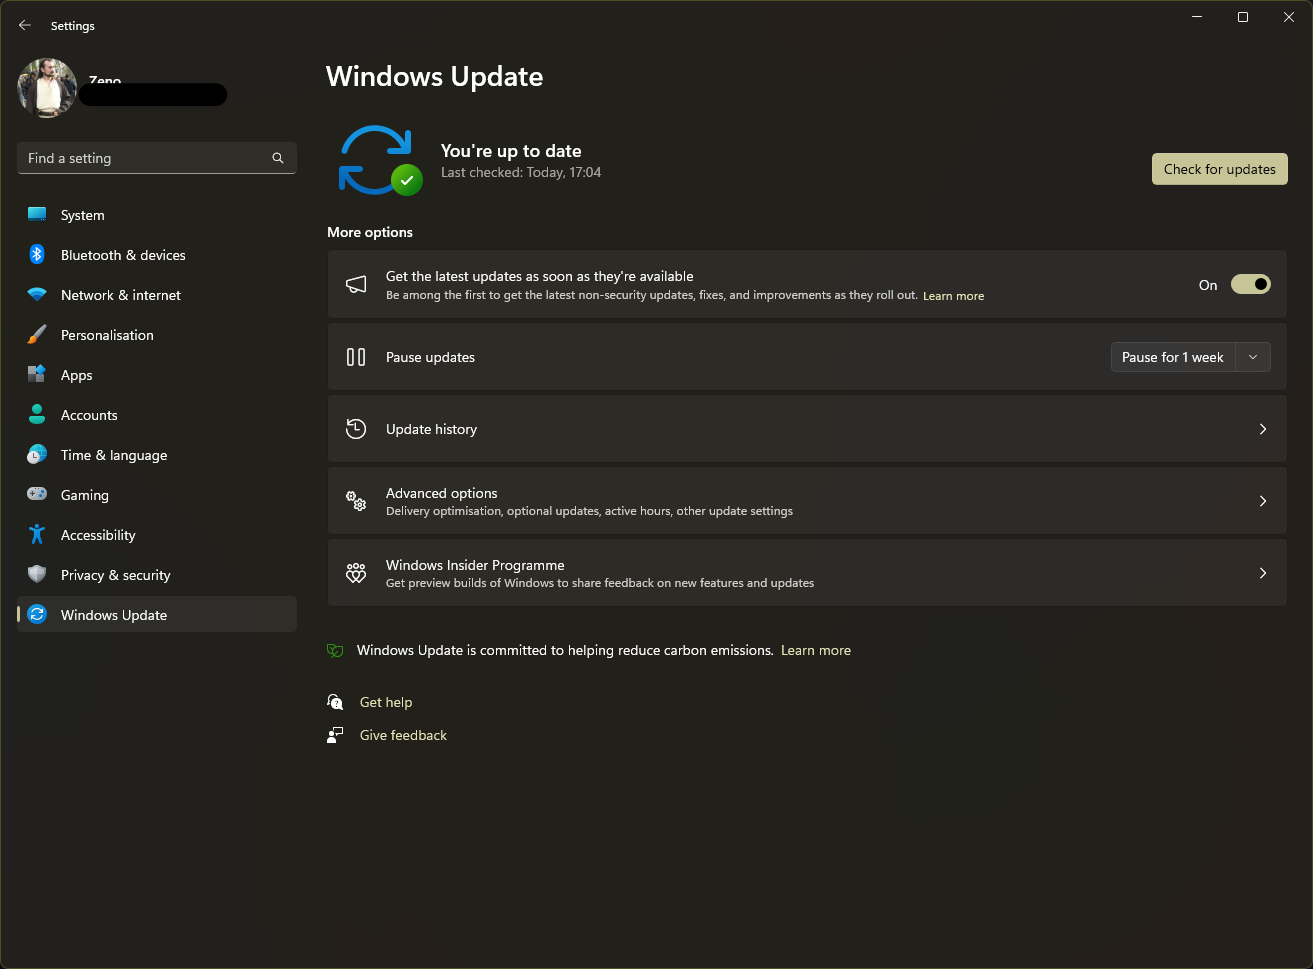Select the Gaming Xbox icon
The height and width of the screenshot is (969, 1313).
(36, 494)
